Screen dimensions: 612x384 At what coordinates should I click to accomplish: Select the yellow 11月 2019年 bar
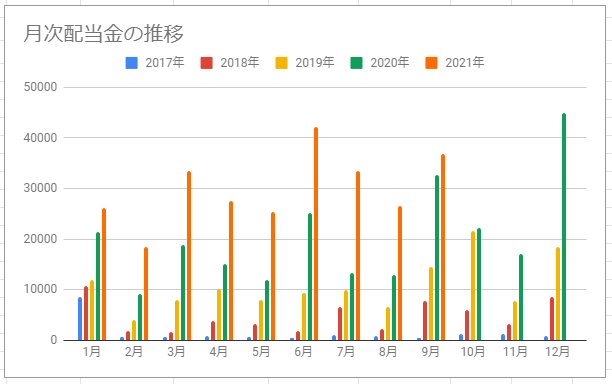coord(515,321)
